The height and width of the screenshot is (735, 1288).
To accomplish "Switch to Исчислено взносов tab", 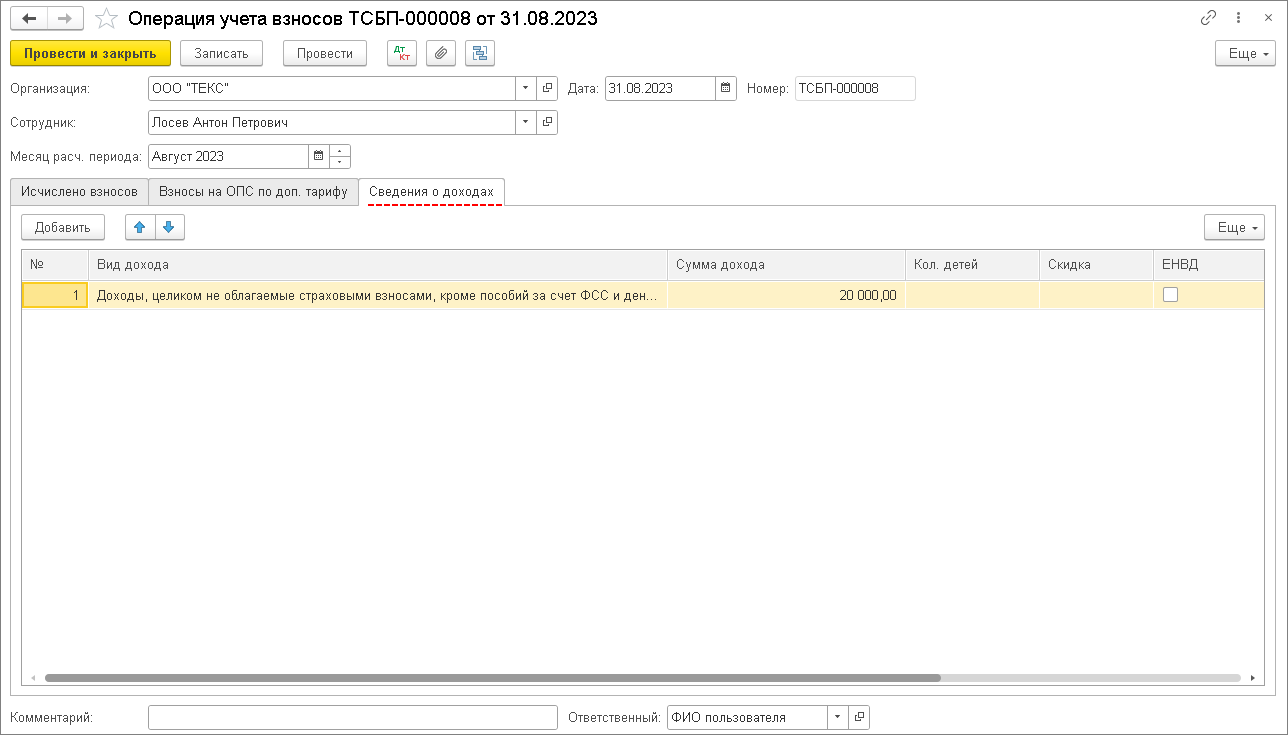I will click(79, 192).
